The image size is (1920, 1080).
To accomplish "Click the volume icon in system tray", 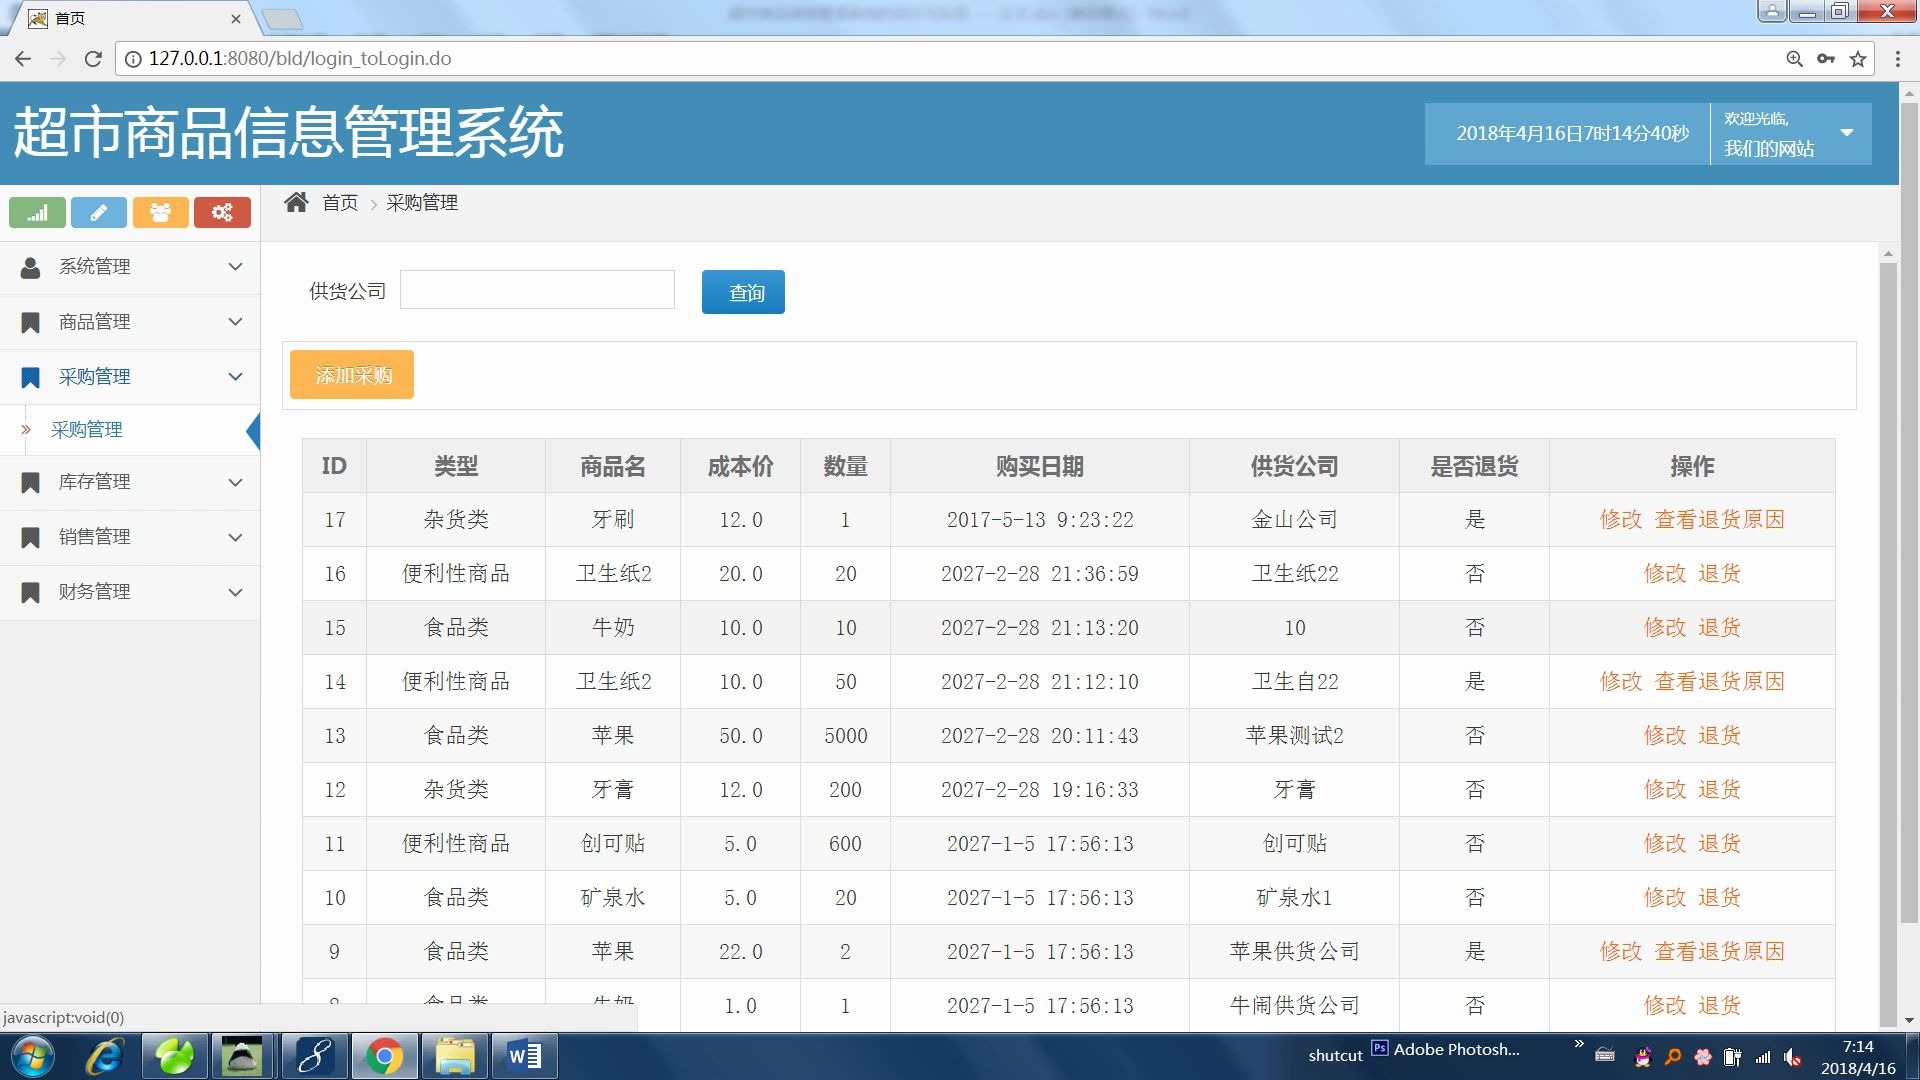I will pyautogui.click(x=1793, y=1057).
